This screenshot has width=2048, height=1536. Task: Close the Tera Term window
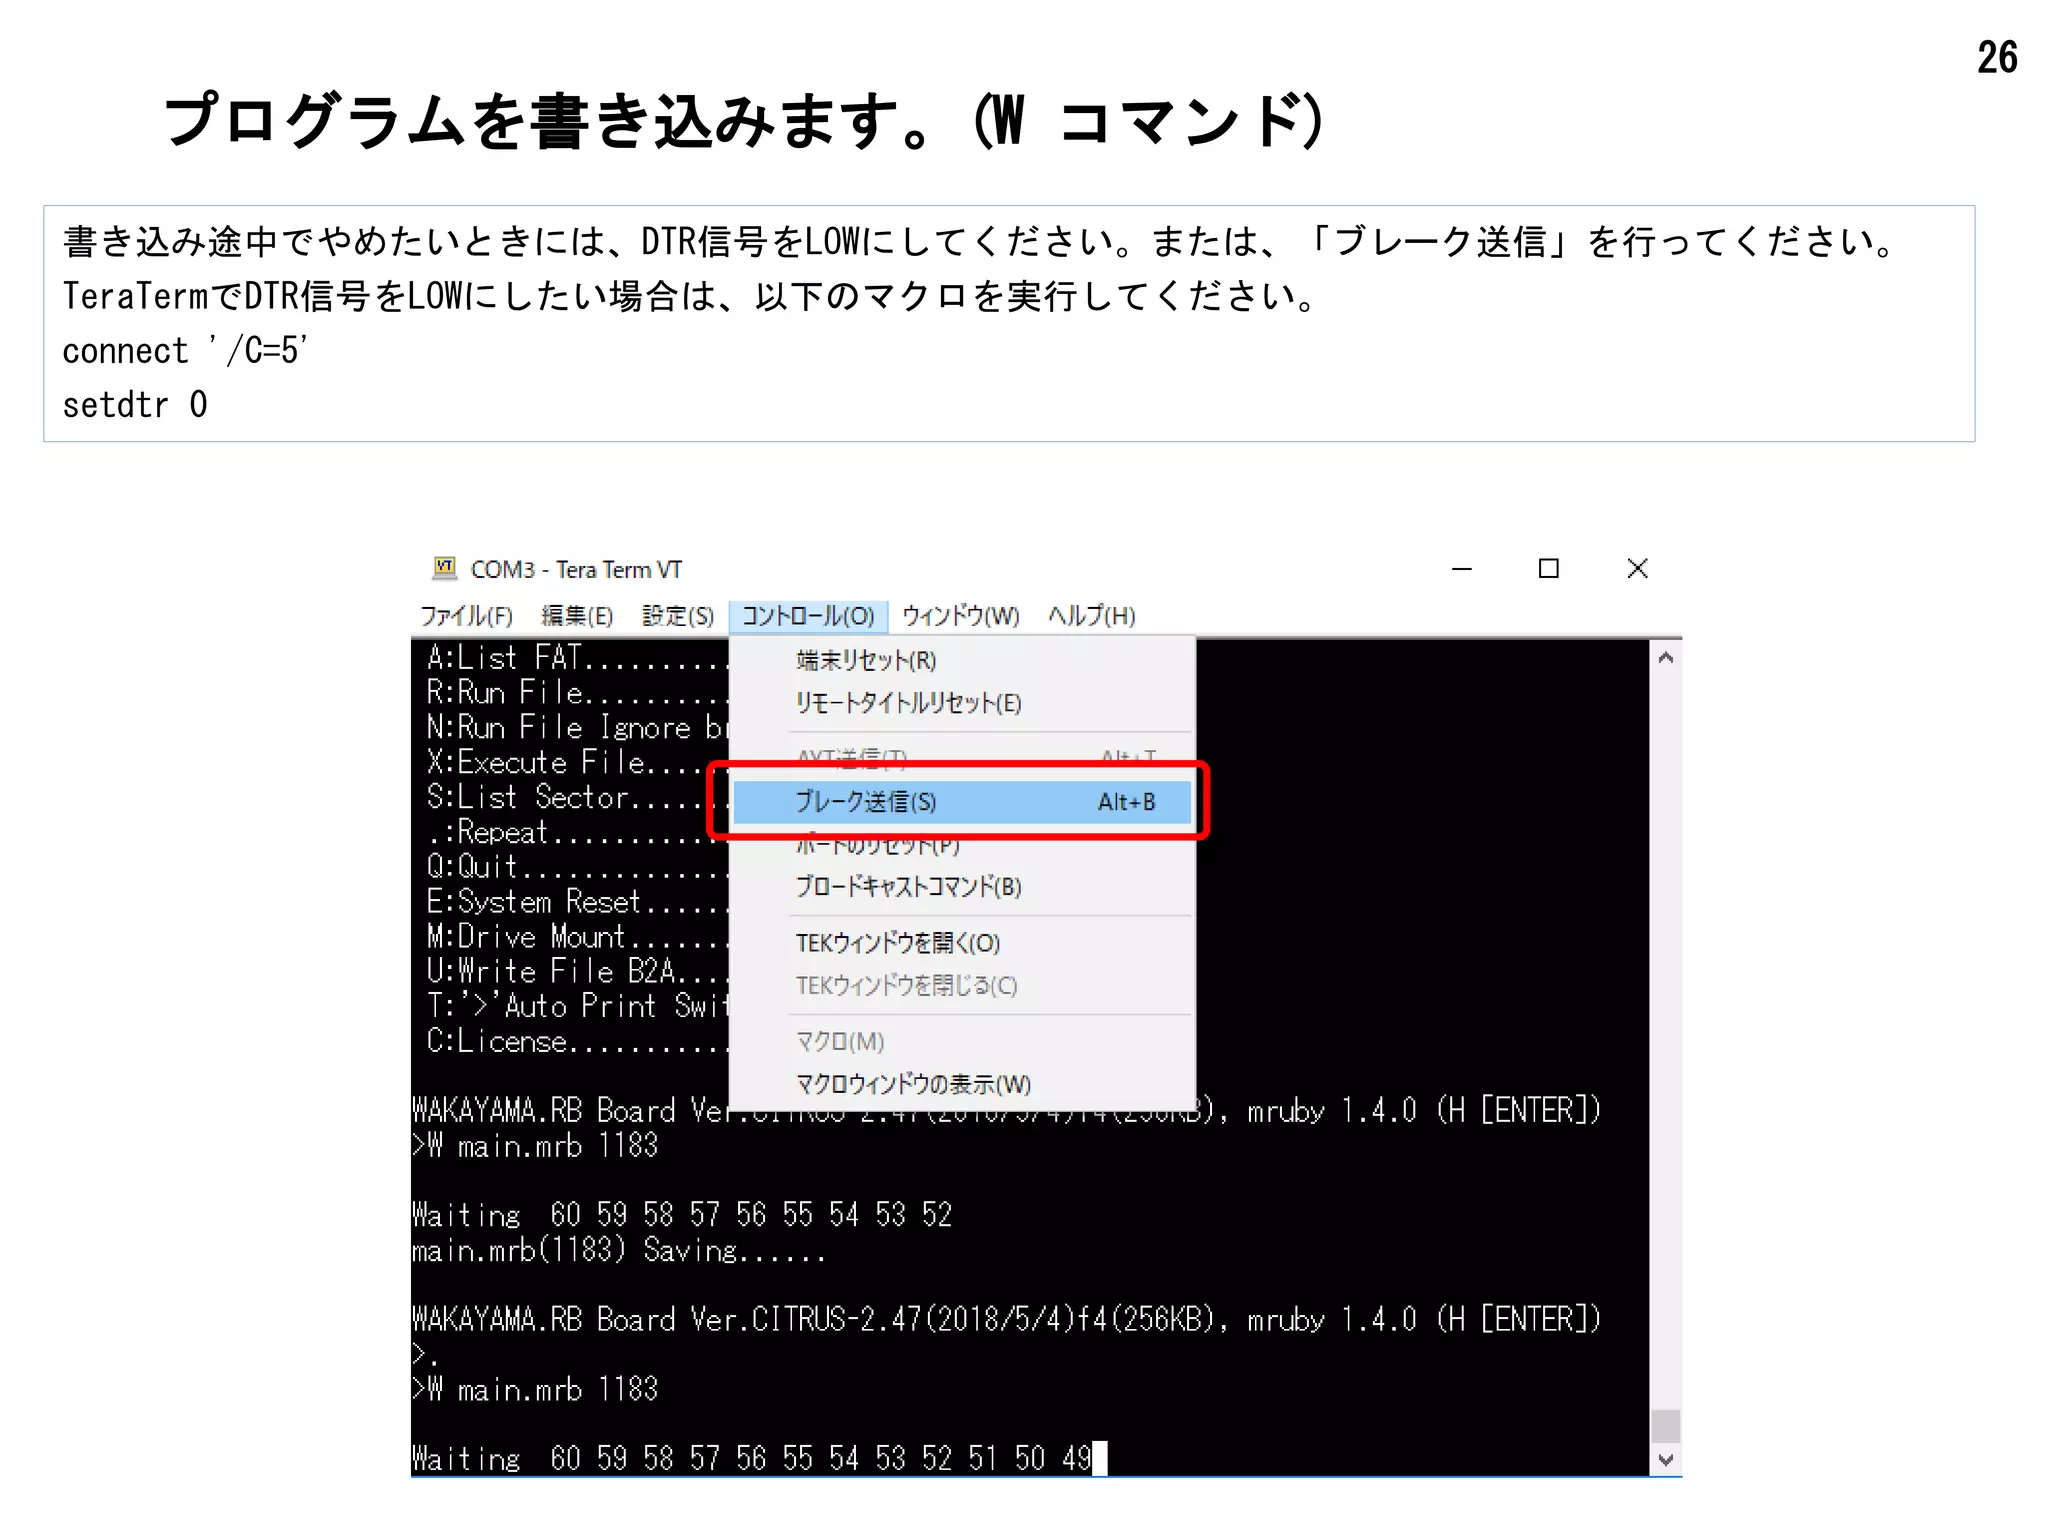point(1637,569)
